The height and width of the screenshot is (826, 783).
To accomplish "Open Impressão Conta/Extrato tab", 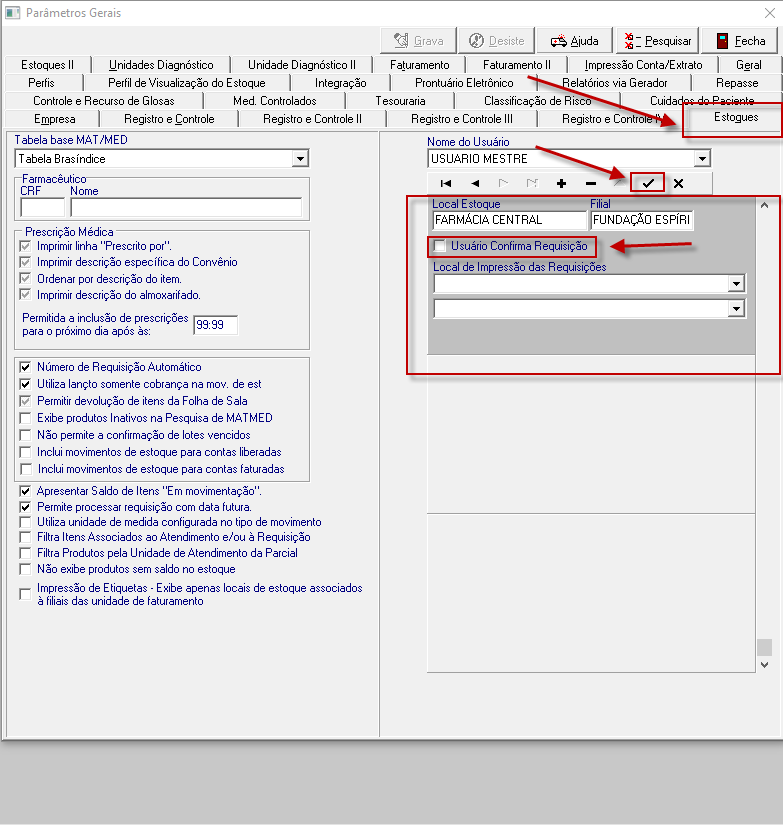I will [643, 65].
